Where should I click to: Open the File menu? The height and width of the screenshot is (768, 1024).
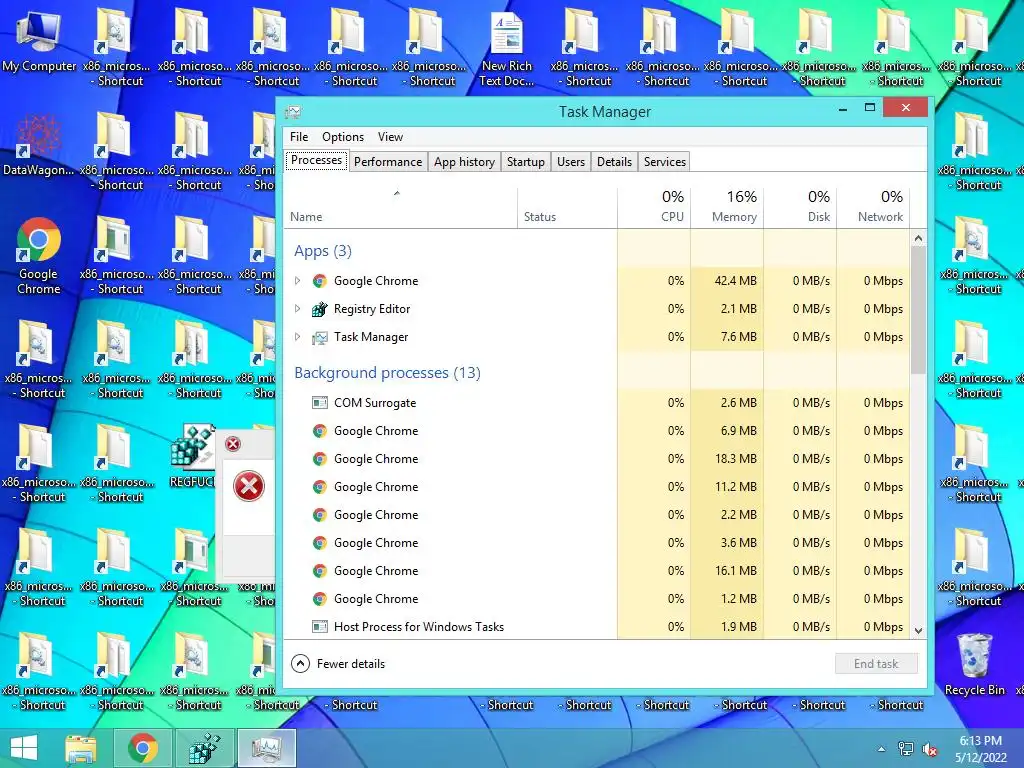(x=299, y=136)
